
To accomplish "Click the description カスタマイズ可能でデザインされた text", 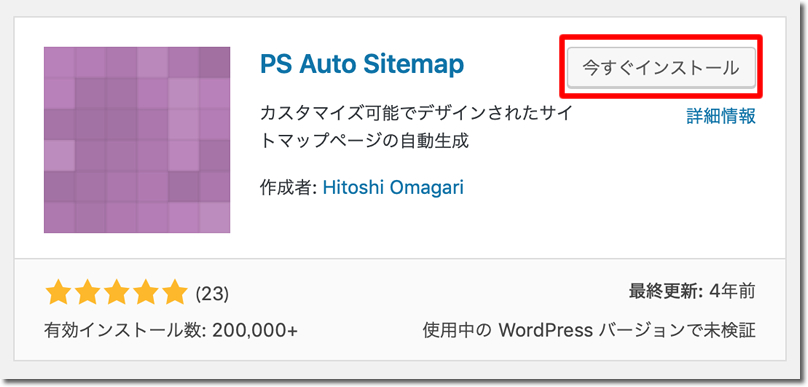I will coord(417,127).
